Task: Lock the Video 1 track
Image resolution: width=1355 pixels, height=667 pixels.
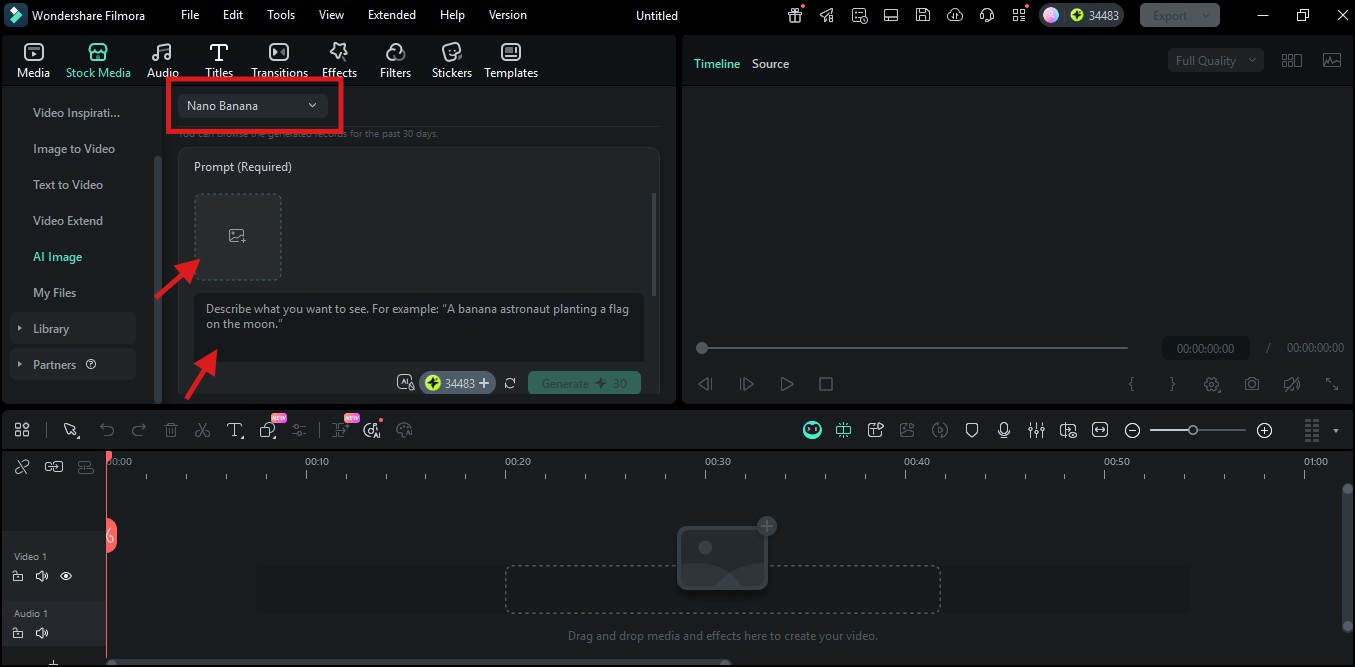Action: [18, 576]
